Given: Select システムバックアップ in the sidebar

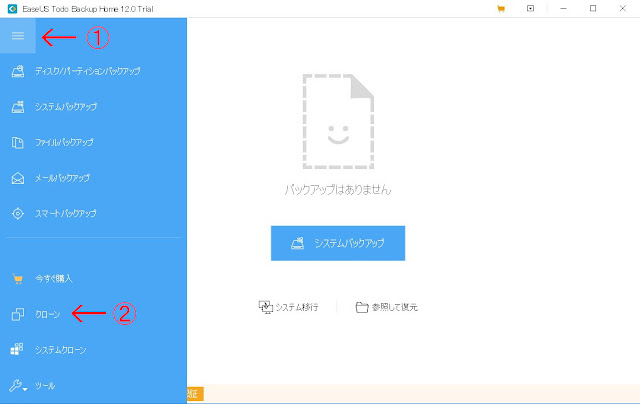Looking at the screenshot, I should (66, 107).
